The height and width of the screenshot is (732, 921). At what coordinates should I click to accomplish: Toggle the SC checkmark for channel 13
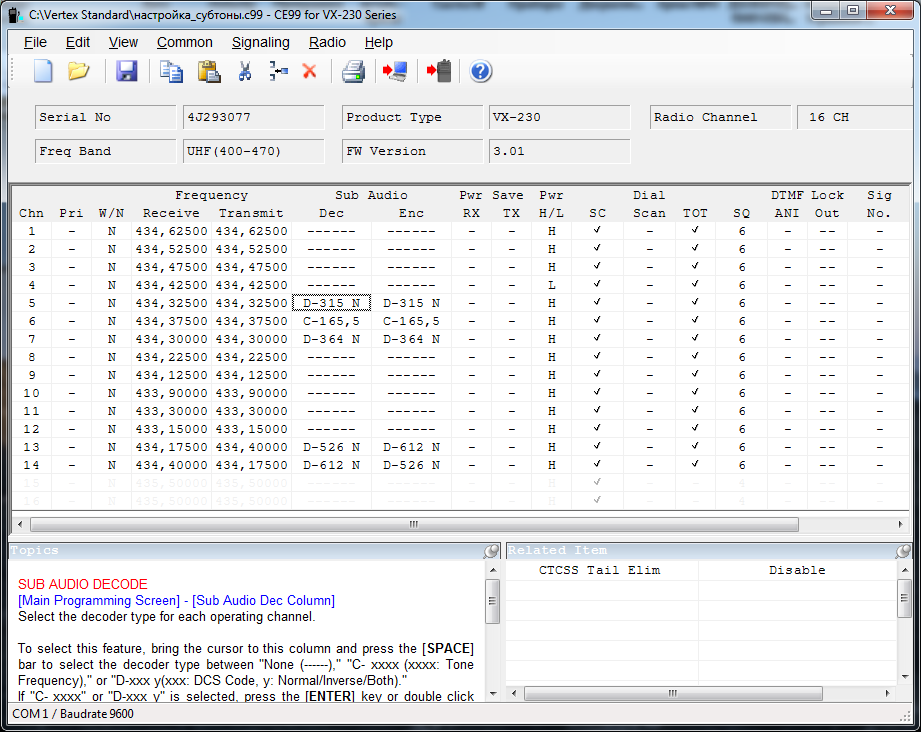pyautogui.click(x=597, y=446)
